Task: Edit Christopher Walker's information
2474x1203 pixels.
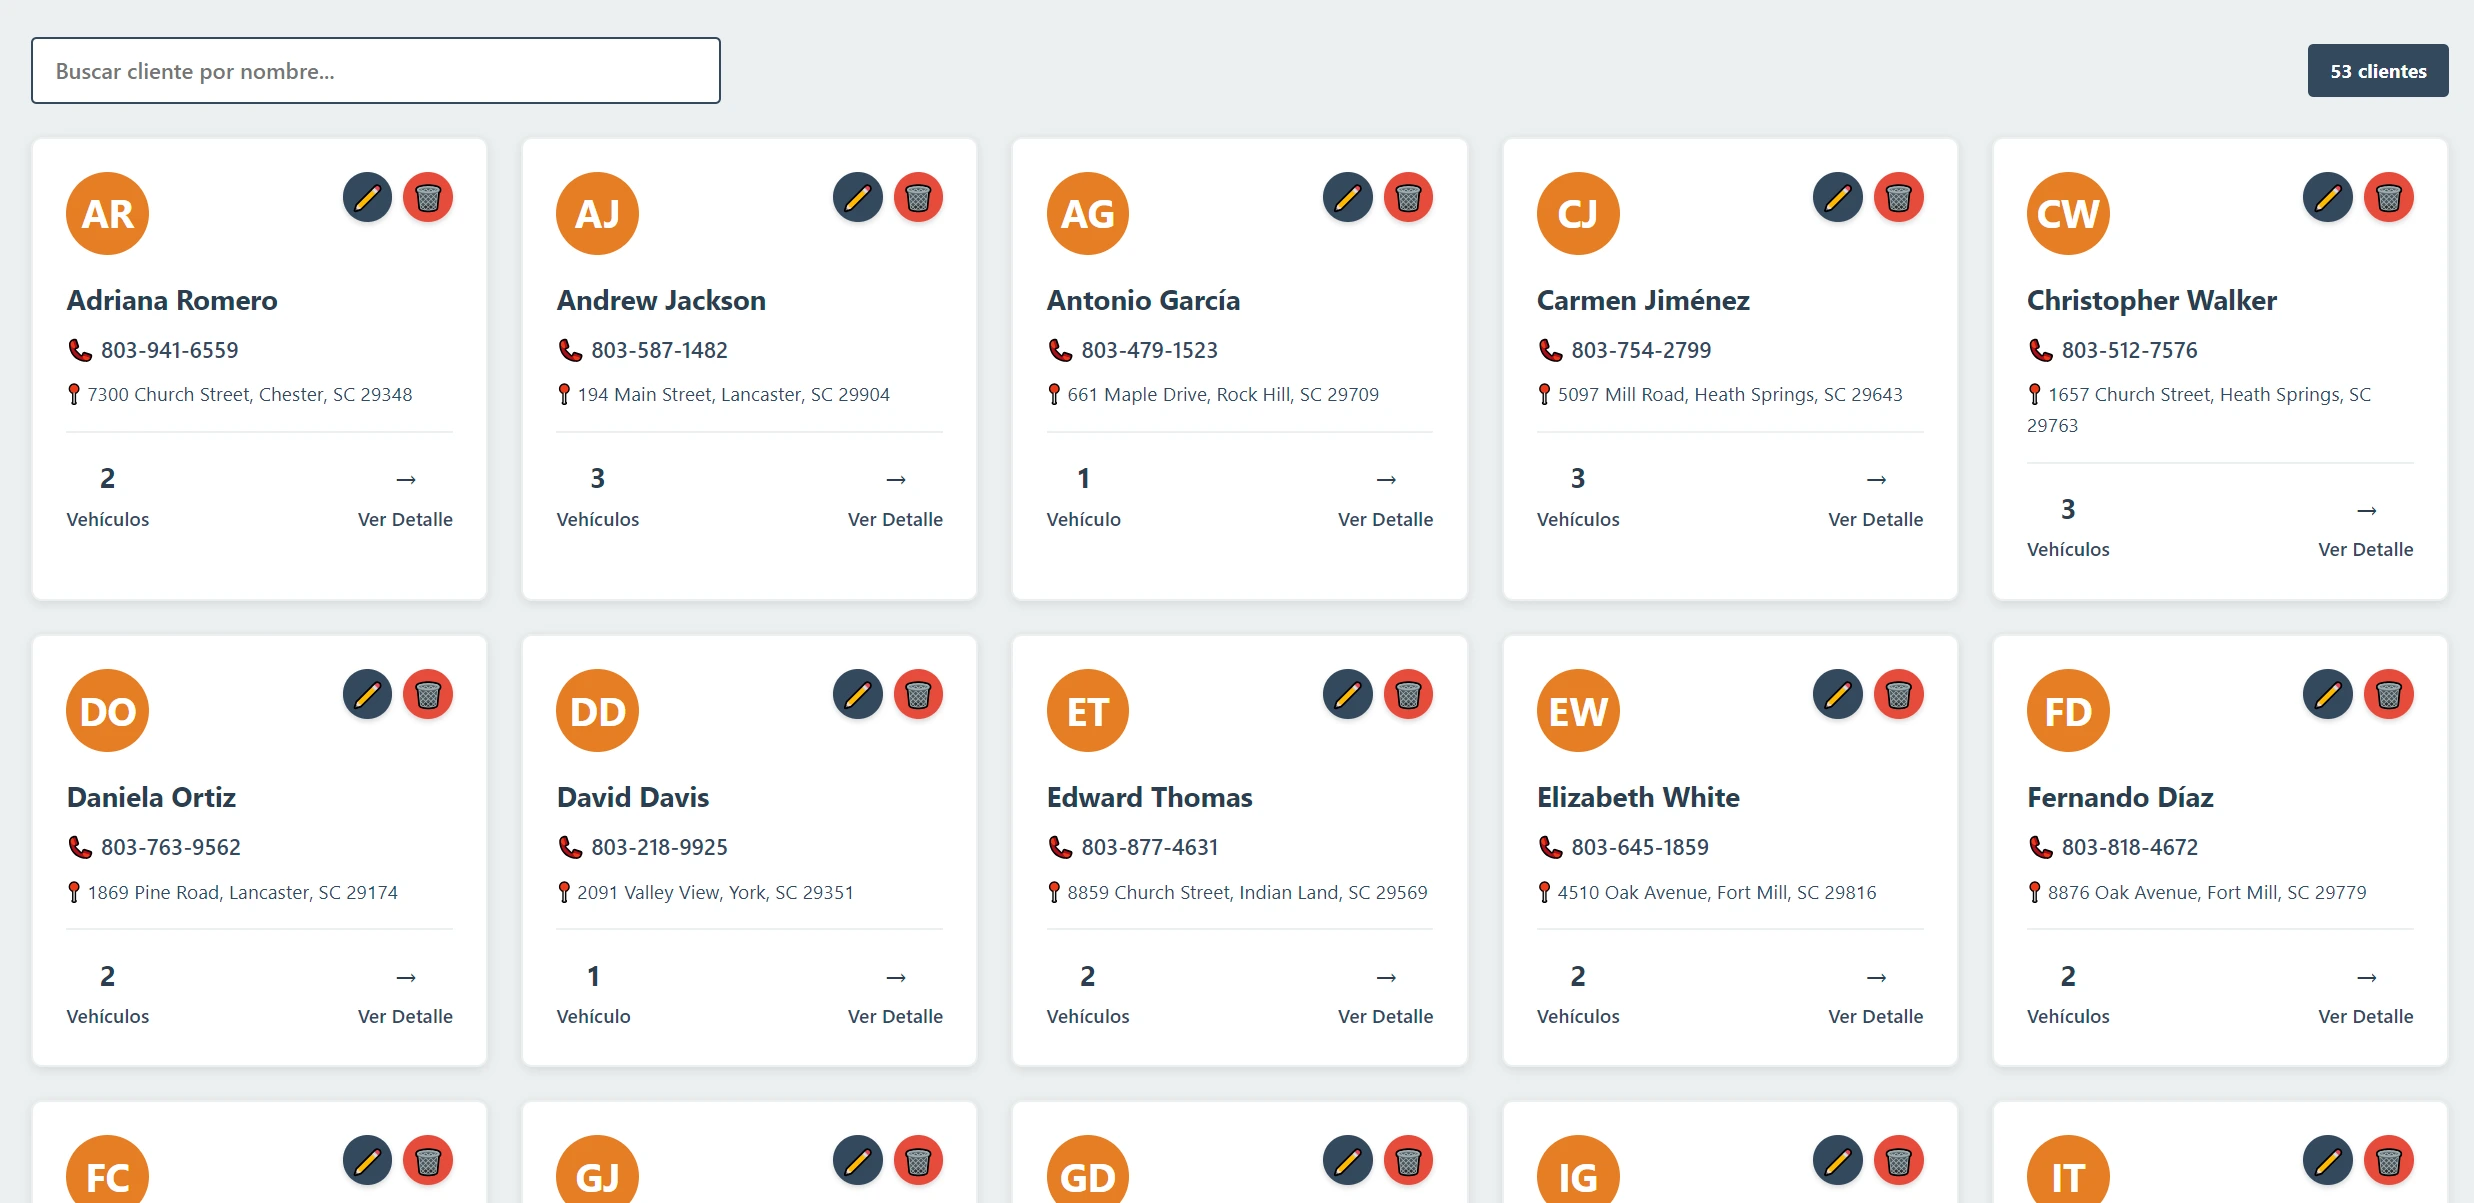Action: click(2327, 197)
